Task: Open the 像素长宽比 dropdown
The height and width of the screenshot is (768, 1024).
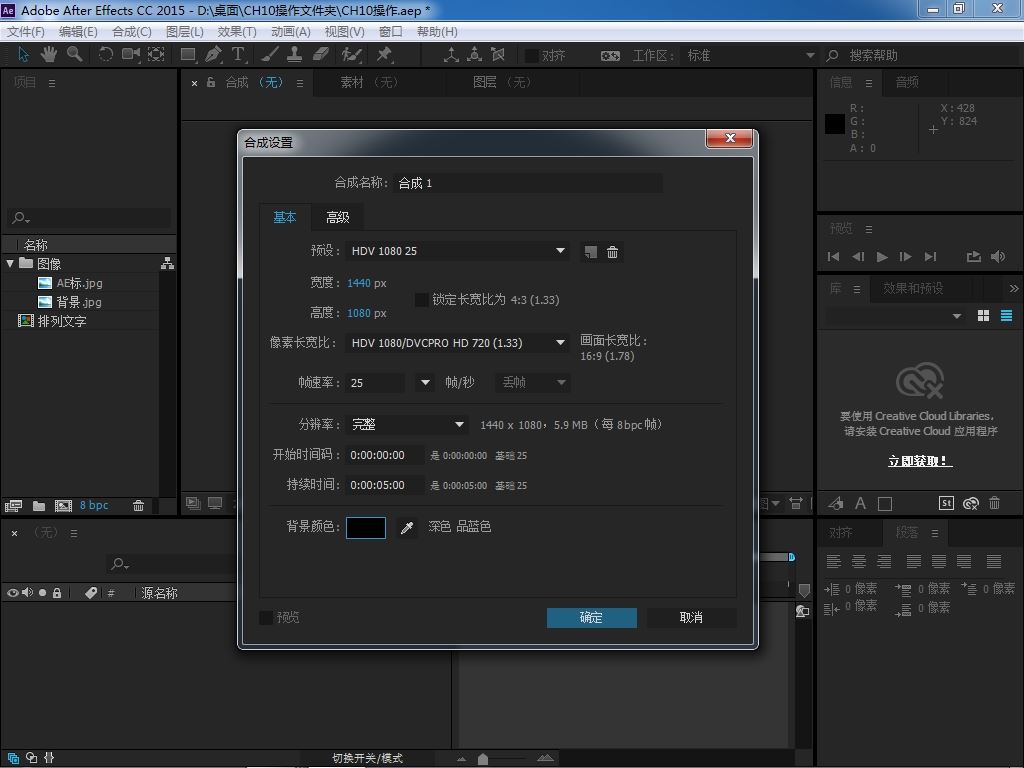Action: tap(457, 343)
